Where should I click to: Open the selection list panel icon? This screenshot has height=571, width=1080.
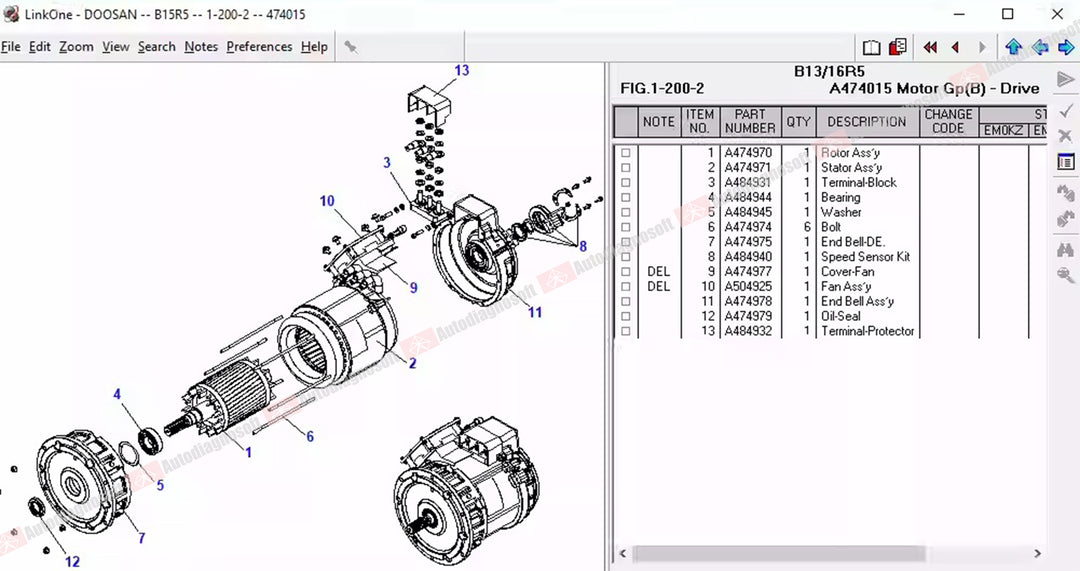click(x=1066, y=163)
